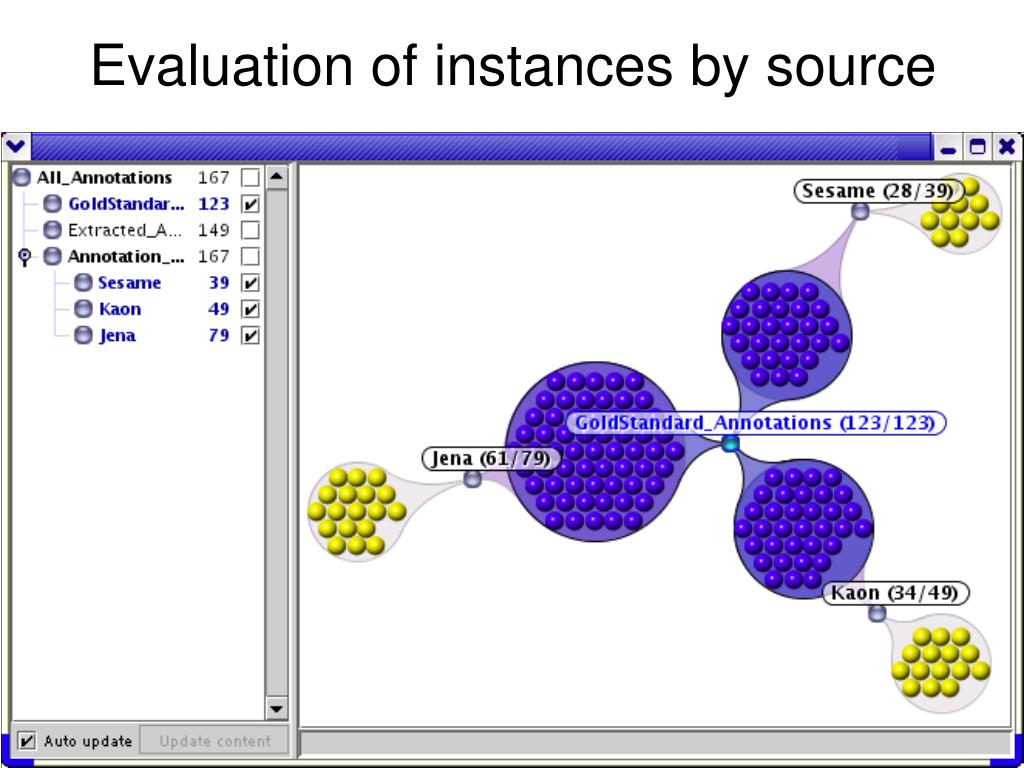Select the Jena (61/79) graph label
This screenshot has width=1024, height=768.
pyautogui.click(x=491, y=458)
